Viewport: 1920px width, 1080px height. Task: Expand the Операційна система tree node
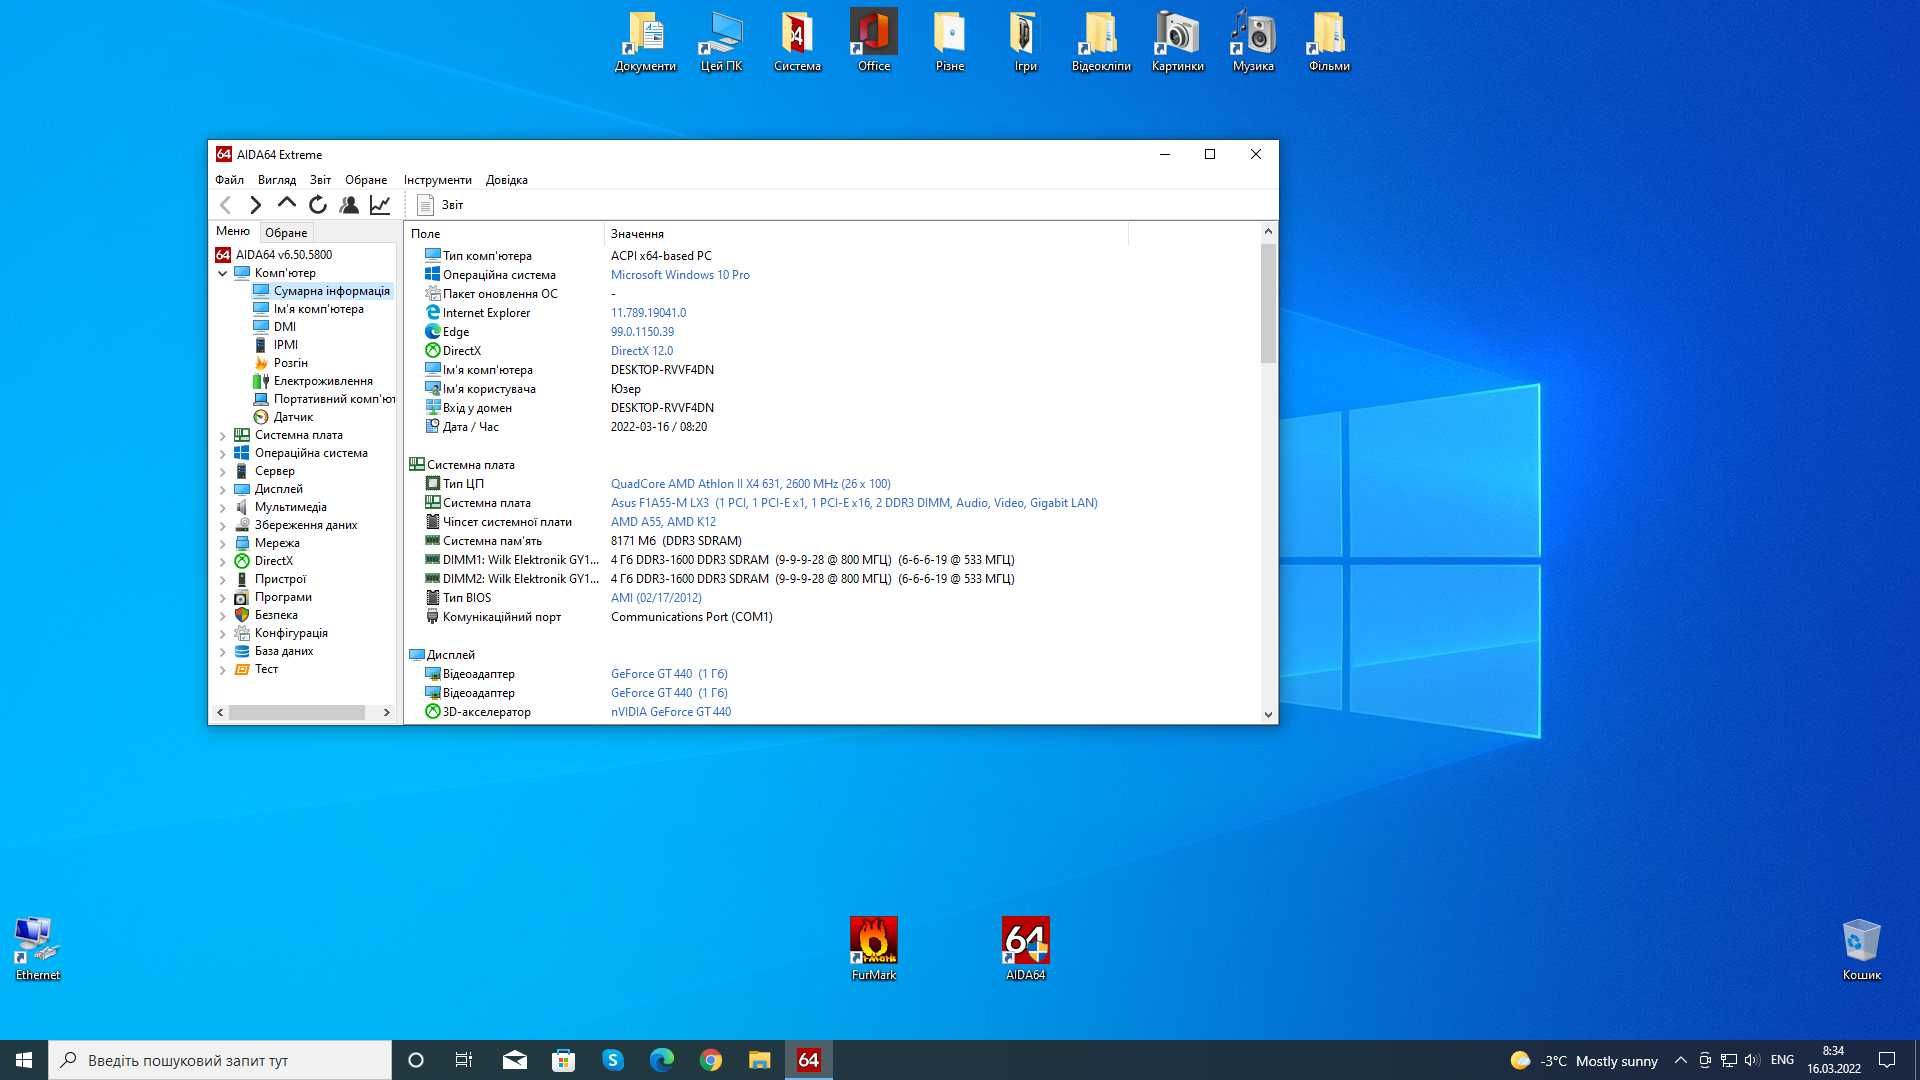[222, 453]
